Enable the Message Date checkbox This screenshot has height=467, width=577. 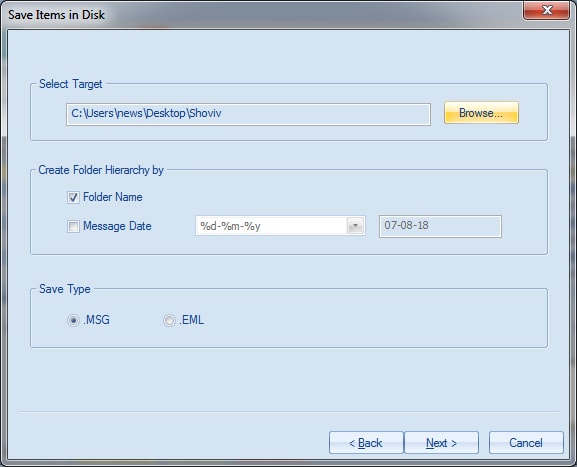click(73, 226)
